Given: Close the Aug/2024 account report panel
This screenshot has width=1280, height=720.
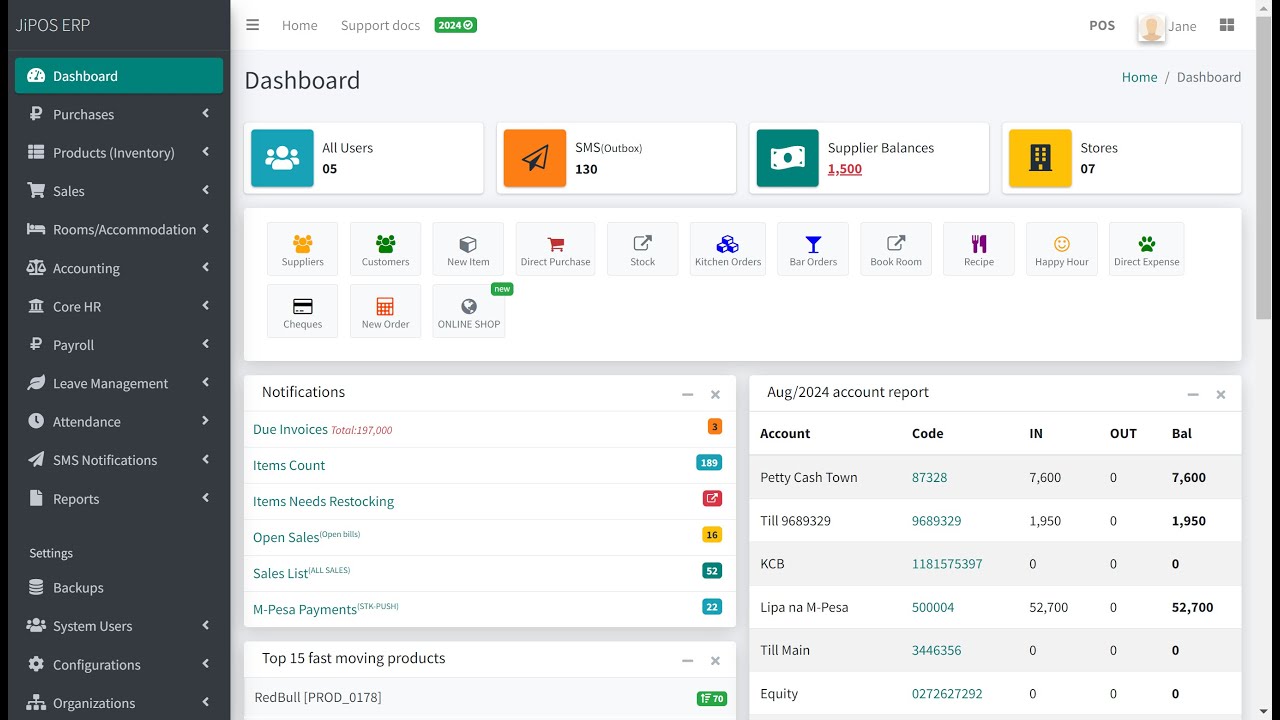Looking at the screenshot, I should [1221, 395].
